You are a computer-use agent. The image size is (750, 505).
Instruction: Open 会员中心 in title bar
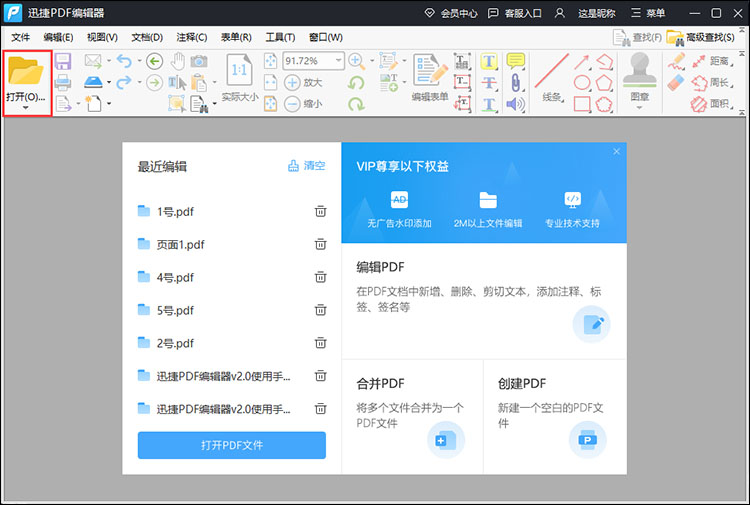[451, 13]
